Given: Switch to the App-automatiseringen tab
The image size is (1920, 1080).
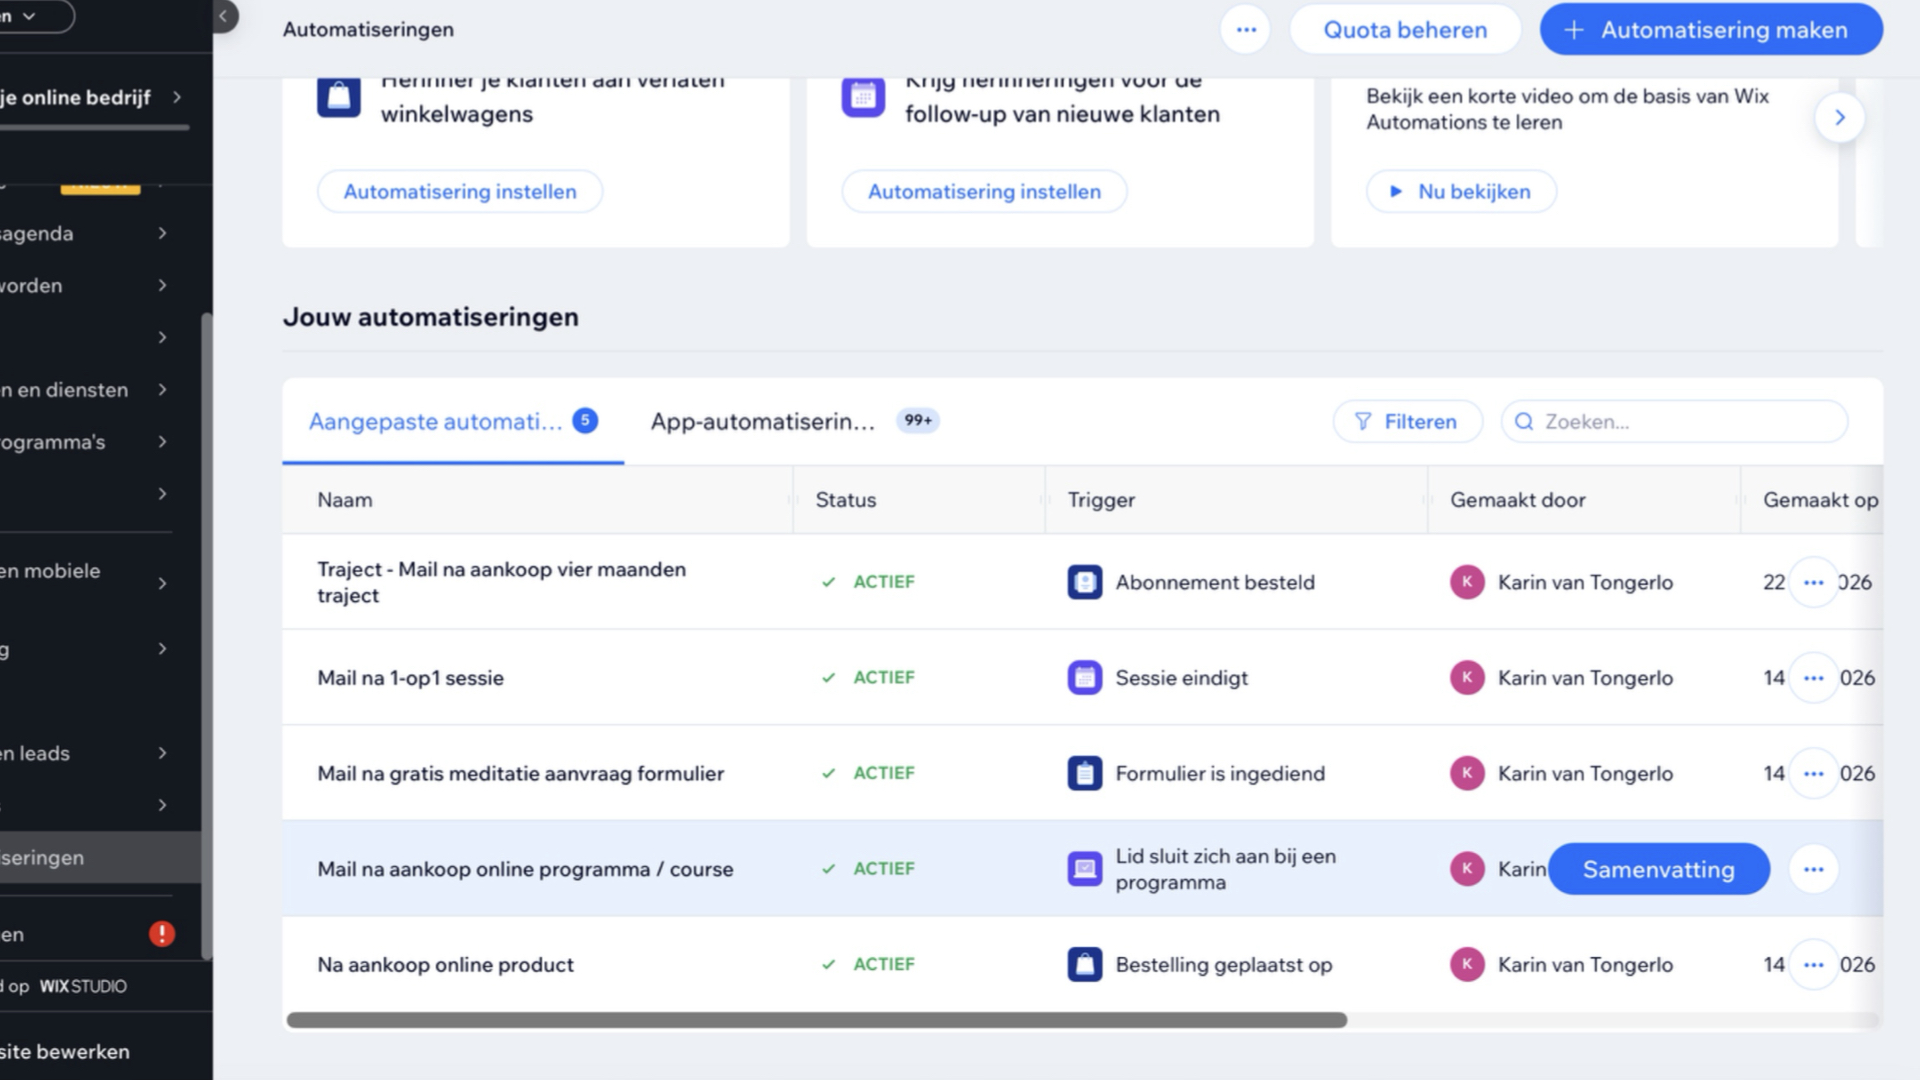Looking at the screenshot, I should coord(763,421).
